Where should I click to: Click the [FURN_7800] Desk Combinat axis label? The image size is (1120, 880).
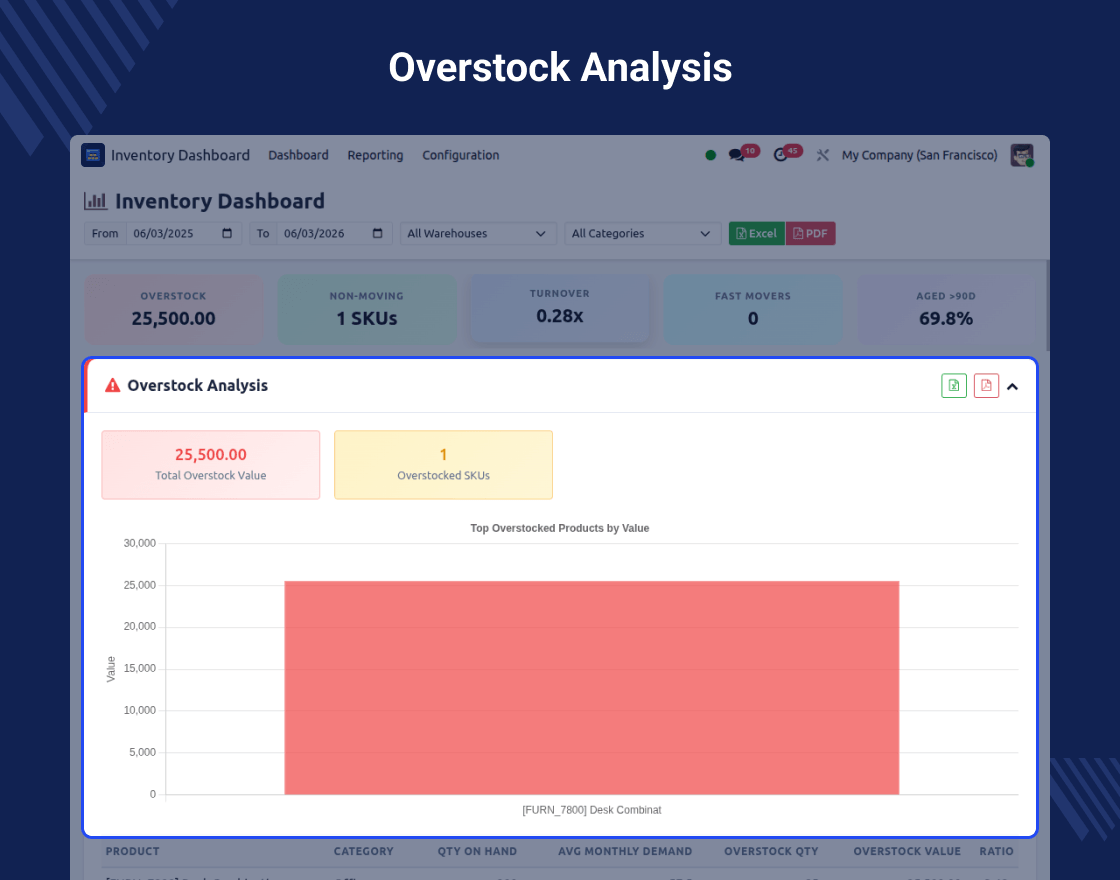[591, 810]
